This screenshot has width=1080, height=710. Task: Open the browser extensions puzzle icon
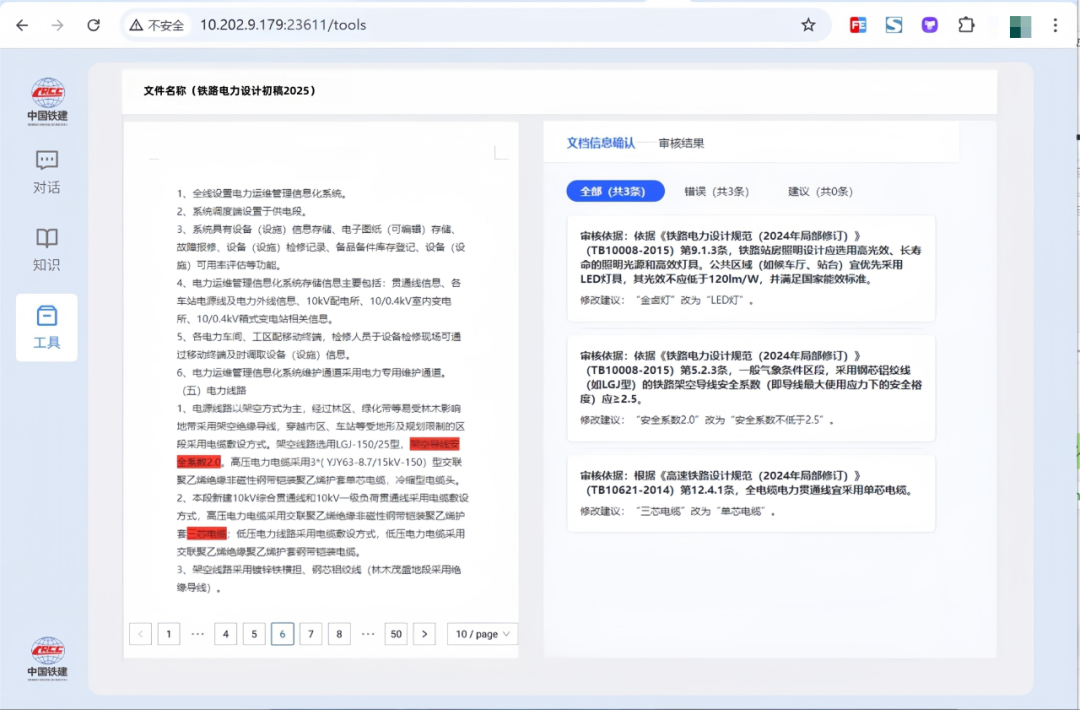pyautogui.click(x=966, y=25)
